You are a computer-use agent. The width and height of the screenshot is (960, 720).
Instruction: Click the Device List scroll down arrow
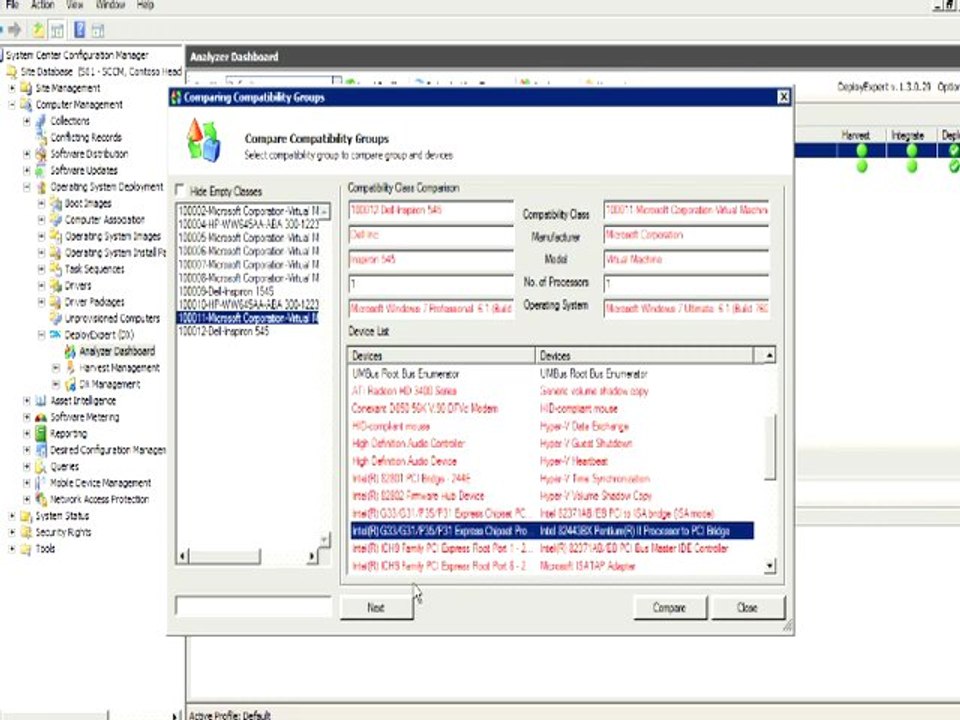pos(770,566)
